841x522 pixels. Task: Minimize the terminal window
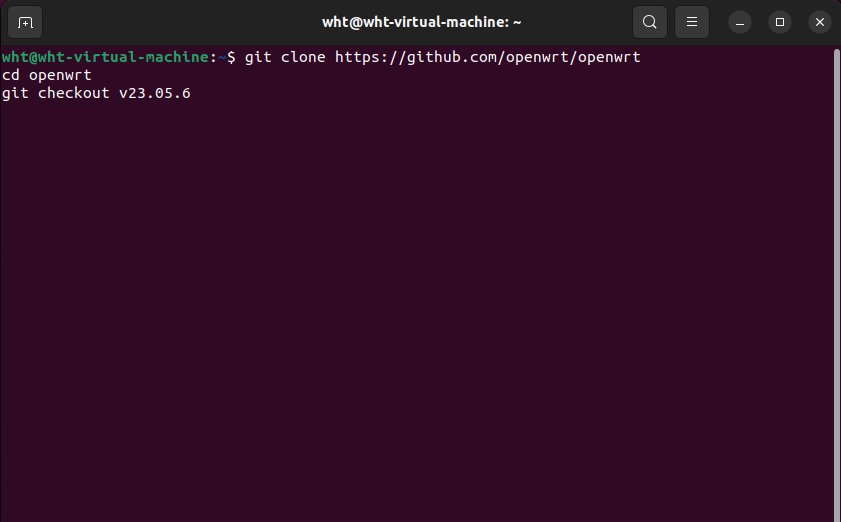[x=740, y=22]
